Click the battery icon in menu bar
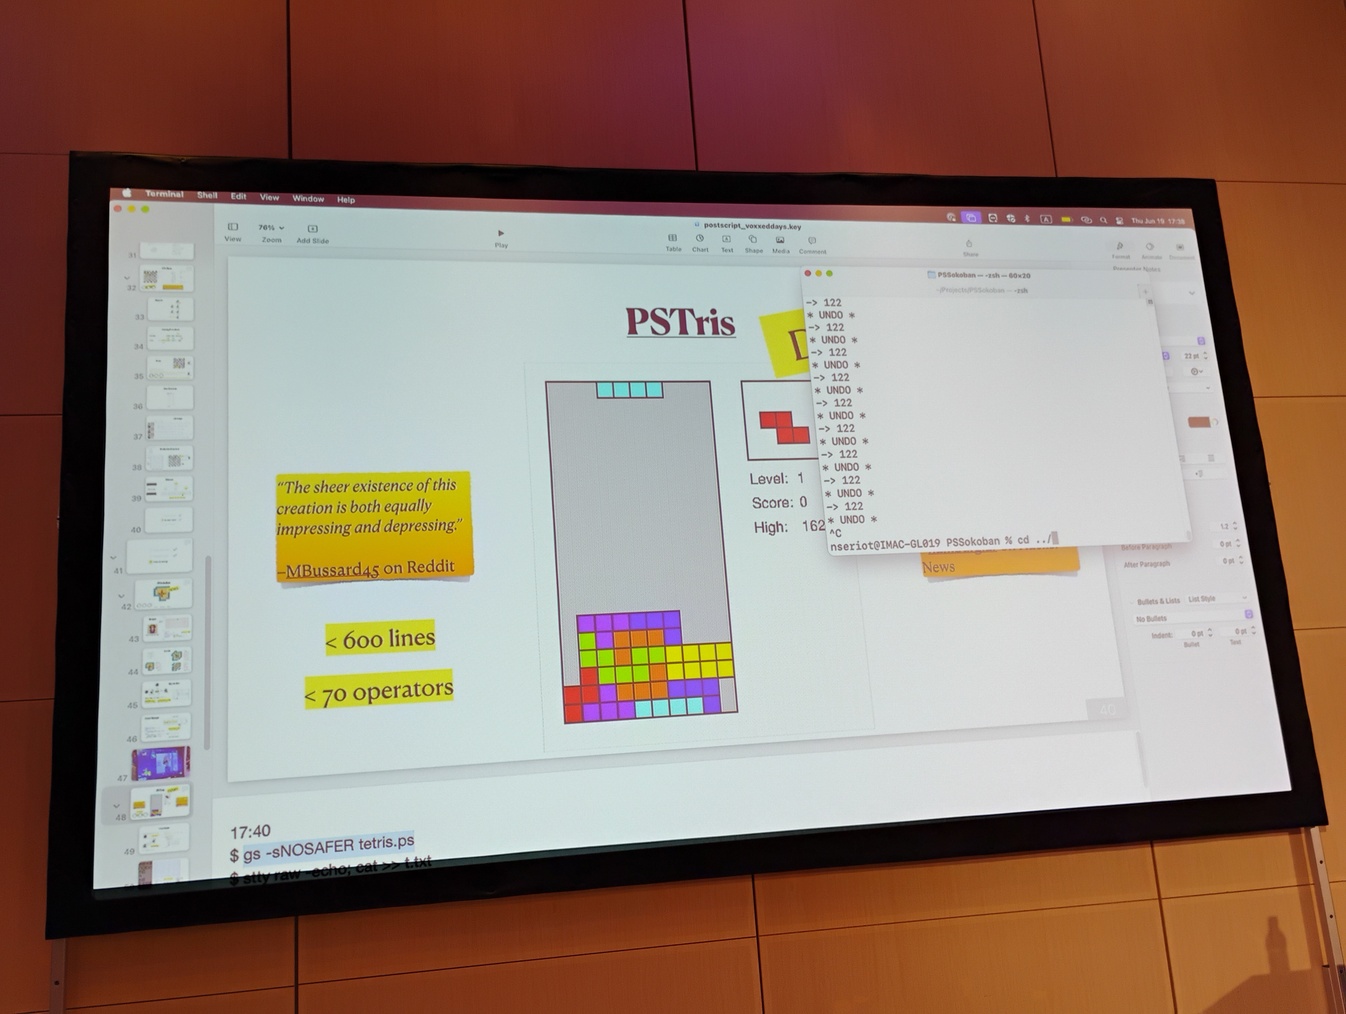 pyautogui.click(x=1067, y=219)
